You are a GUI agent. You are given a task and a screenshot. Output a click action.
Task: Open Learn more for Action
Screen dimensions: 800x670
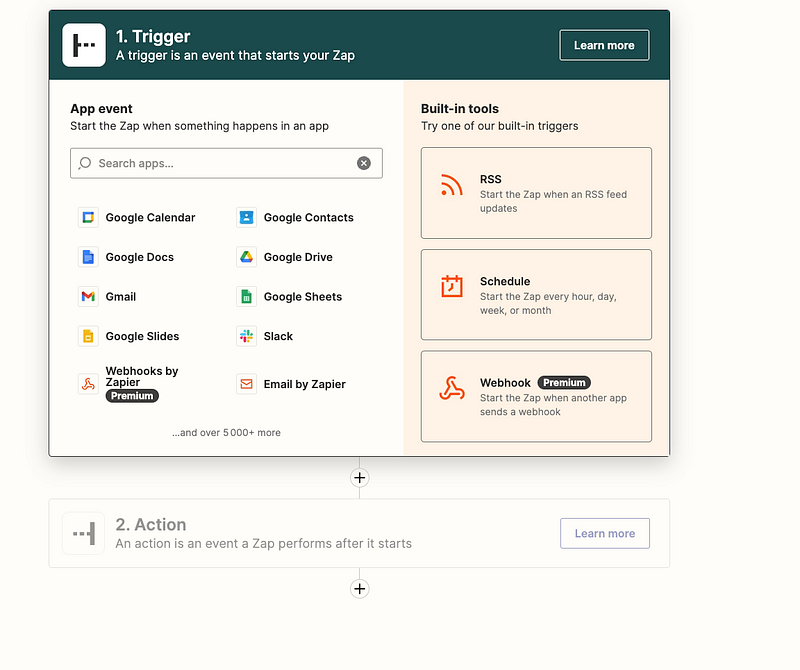605,533
